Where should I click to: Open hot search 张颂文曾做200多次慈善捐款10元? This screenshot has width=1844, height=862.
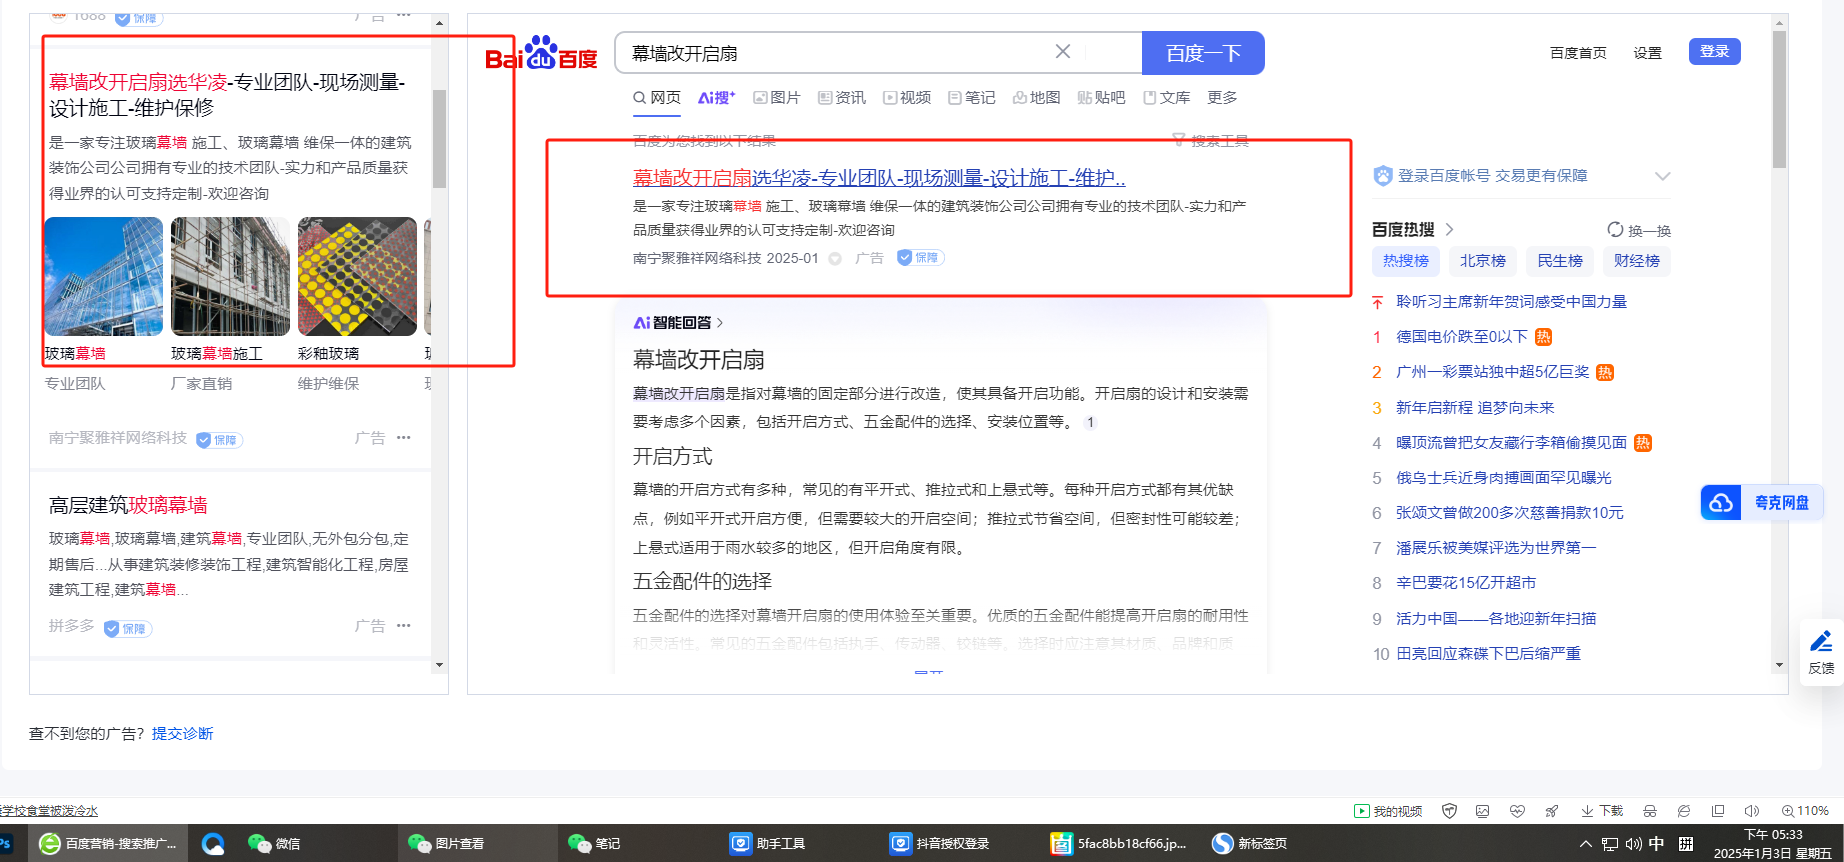[x=1510, y=513]
